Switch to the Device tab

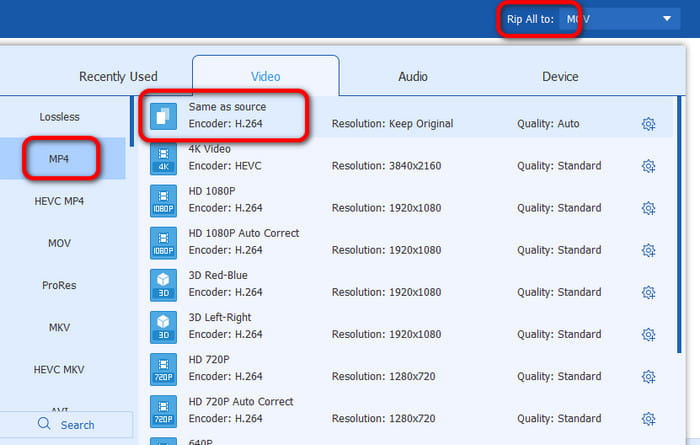[x=560, y=76]
